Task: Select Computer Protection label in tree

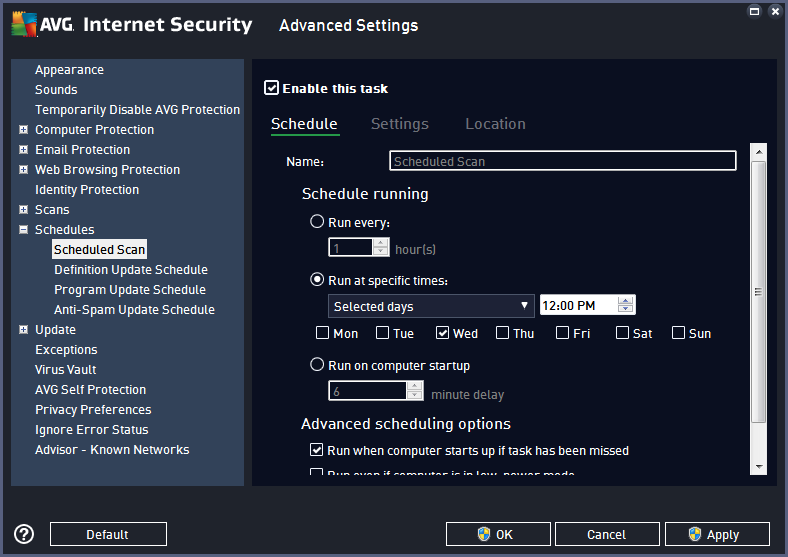Action: click(x=94, y=130)
